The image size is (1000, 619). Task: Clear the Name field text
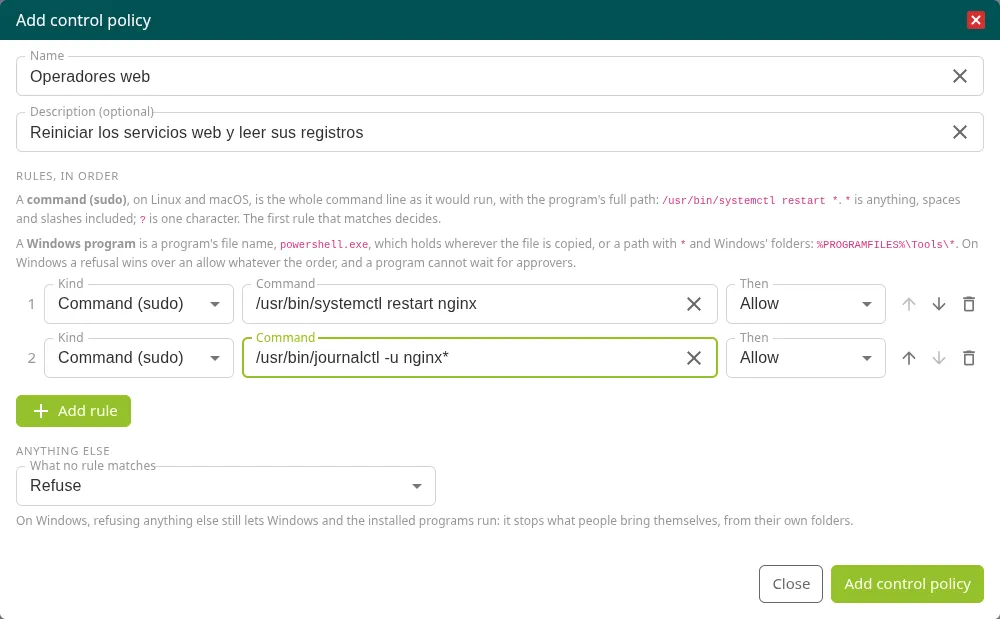[959, 76]
